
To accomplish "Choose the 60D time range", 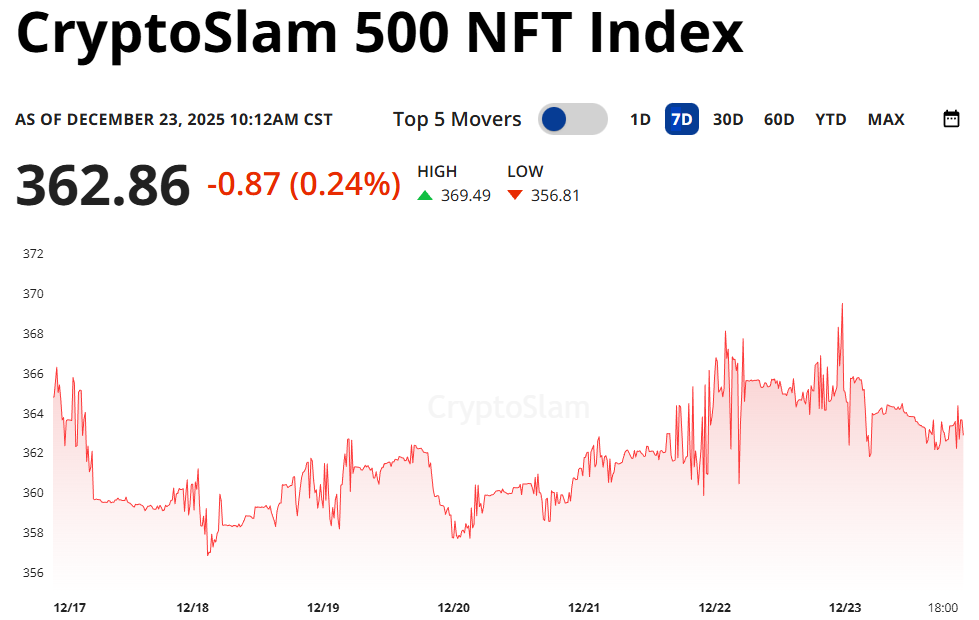I will click(779, 119).
